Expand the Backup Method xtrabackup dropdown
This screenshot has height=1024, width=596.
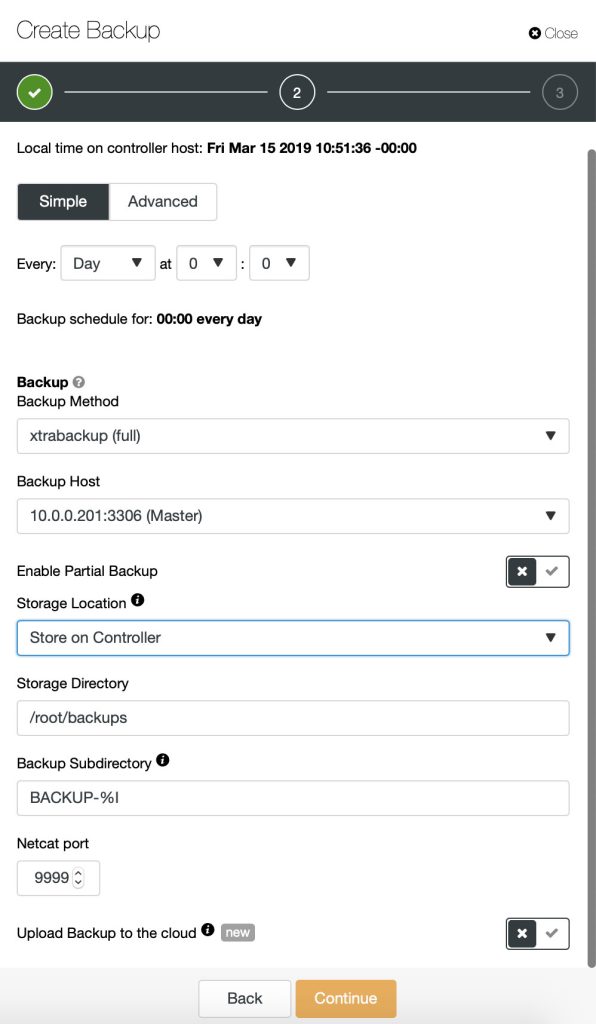pyautogui.click(x=293, y=436)
